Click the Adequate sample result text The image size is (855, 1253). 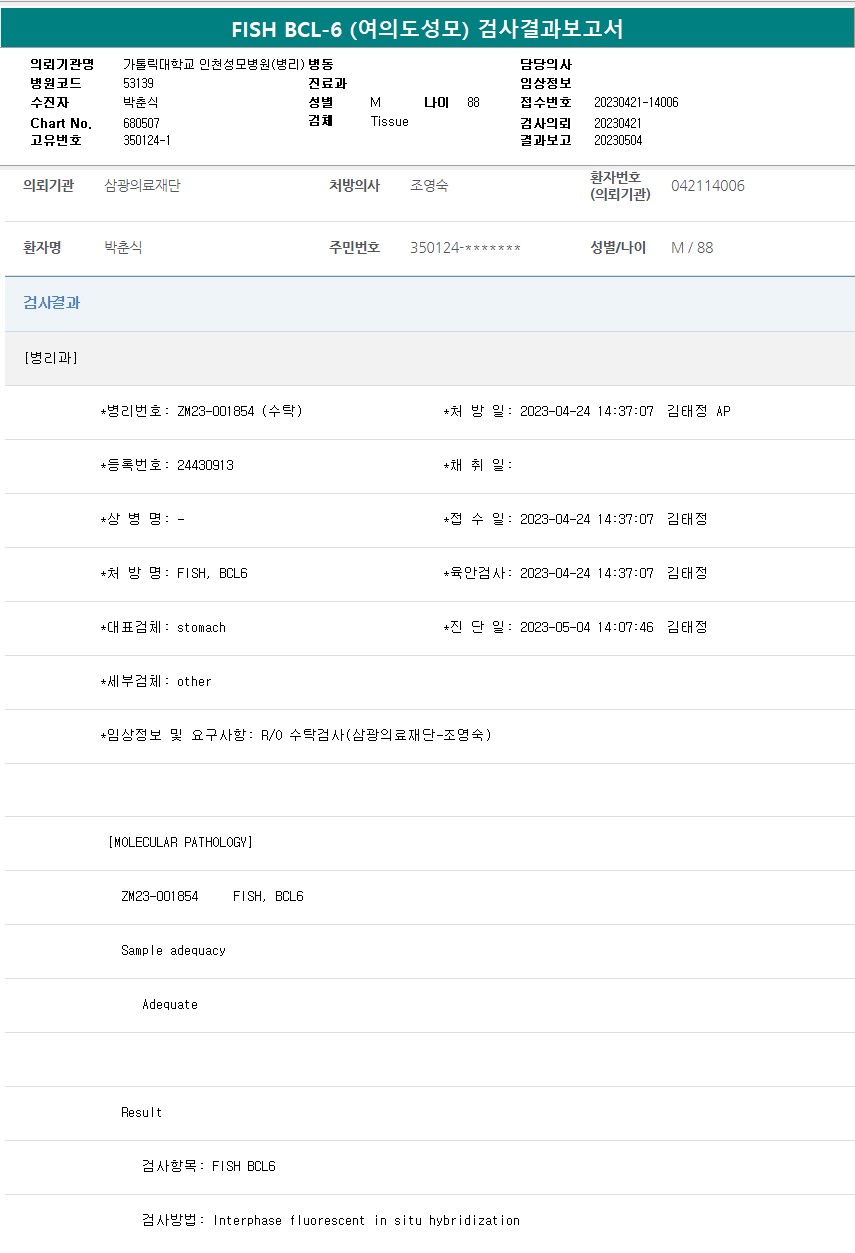pyautogui.click(x=169, y=1004)
